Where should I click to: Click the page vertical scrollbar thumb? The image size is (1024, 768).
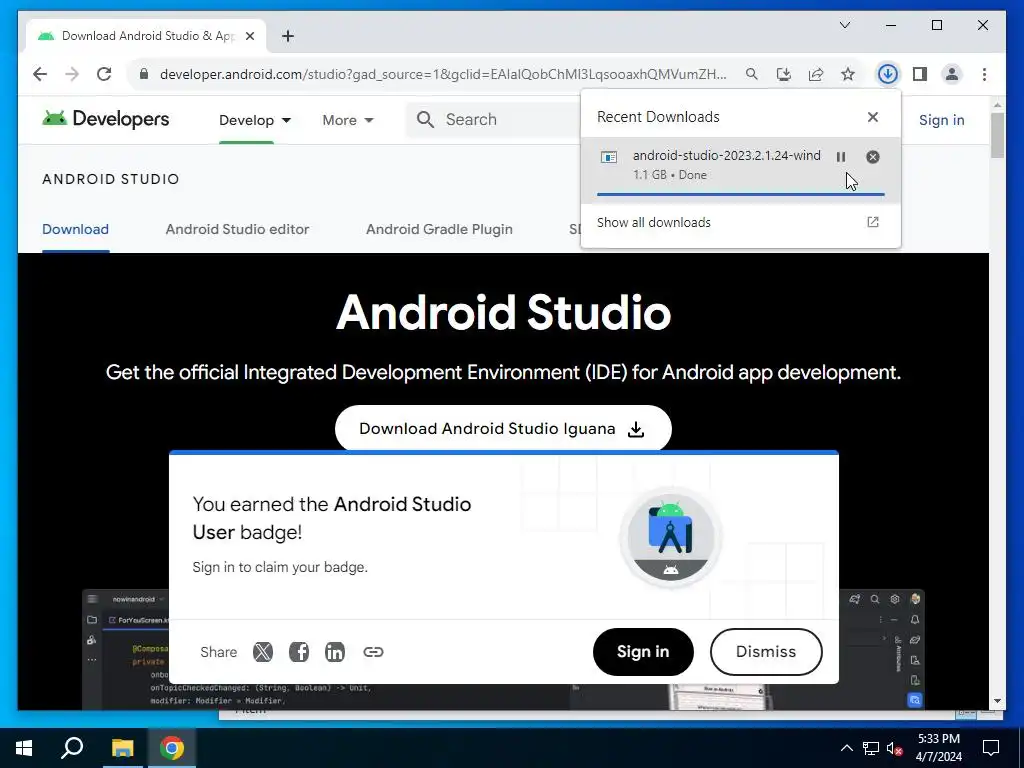point(997,135)
